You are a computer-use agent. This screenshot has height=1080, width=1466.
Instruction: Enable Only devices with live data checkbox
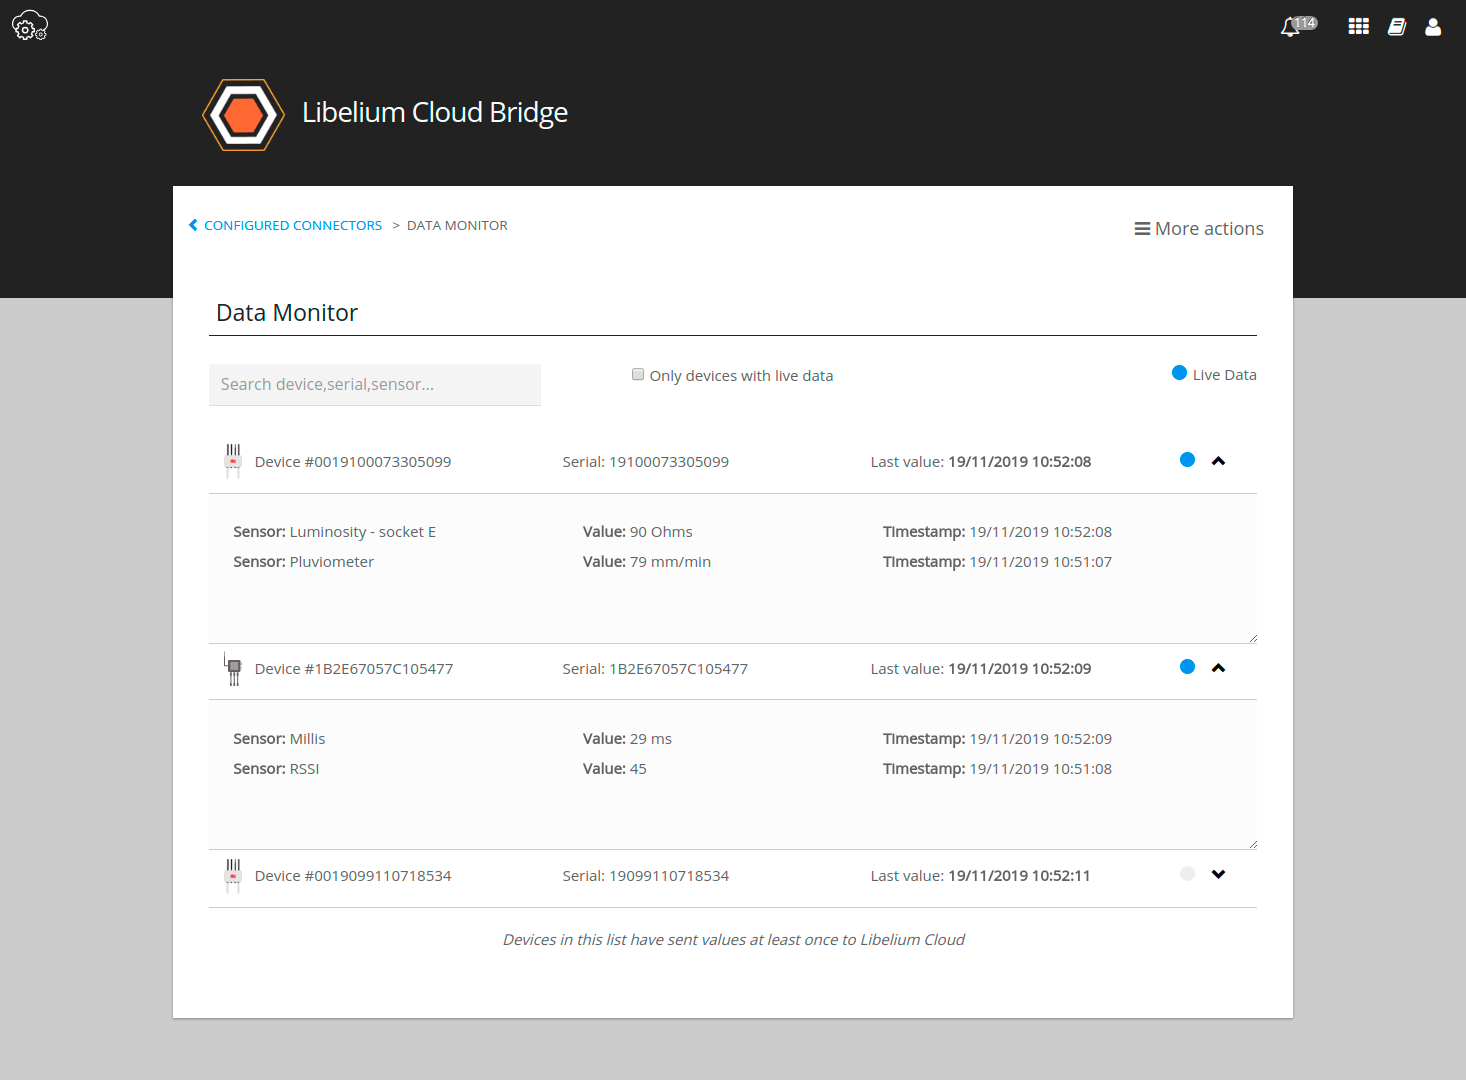[638, 374]
